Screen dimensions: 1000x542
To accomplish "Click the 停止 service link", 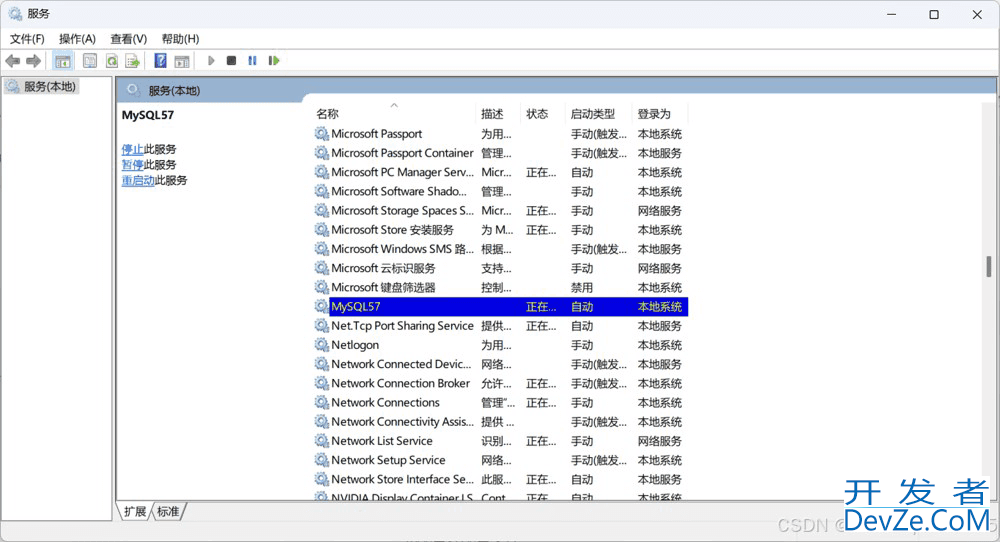I will coord(132,149).
